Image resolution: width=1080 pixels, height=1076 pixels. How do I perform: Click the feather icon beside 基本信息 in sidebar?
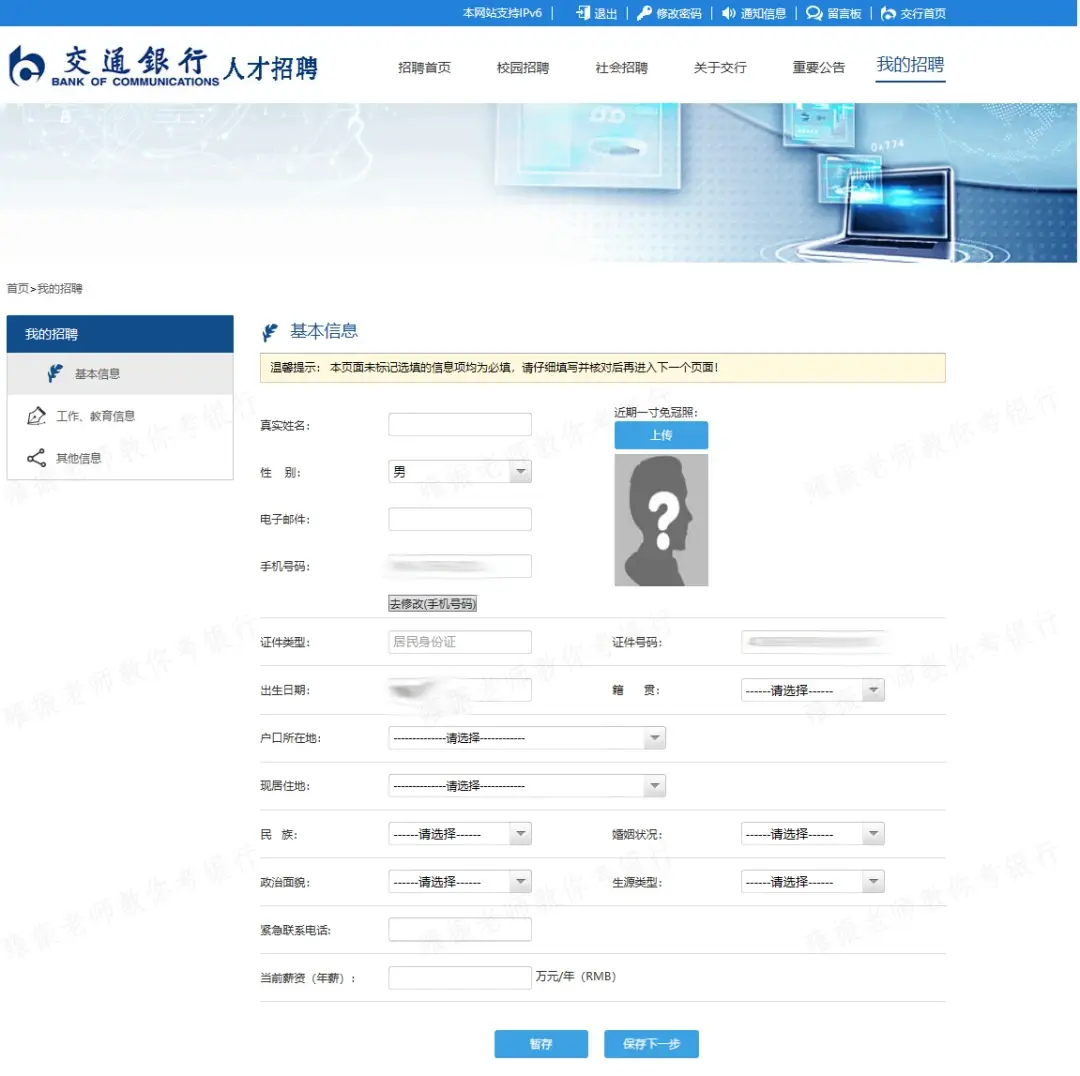point(55,373)
